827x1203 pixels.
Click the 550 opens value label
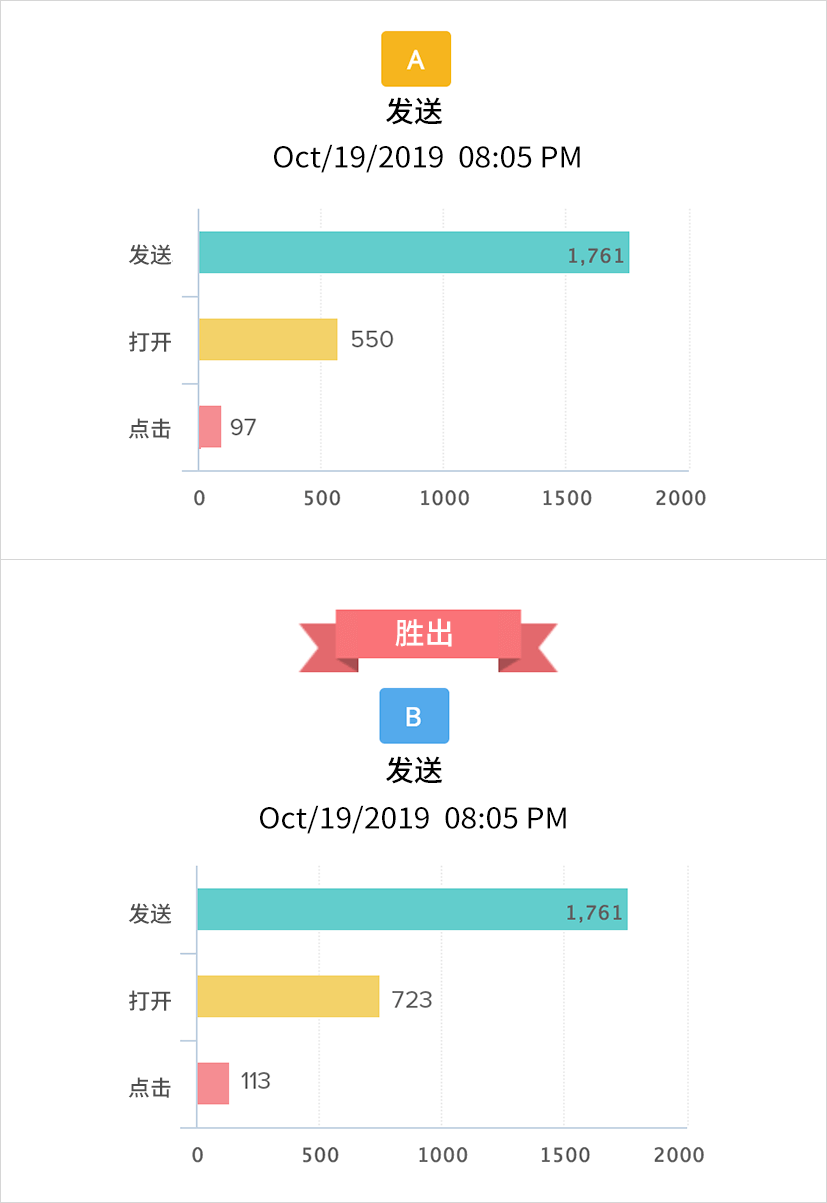pos(372,340)
